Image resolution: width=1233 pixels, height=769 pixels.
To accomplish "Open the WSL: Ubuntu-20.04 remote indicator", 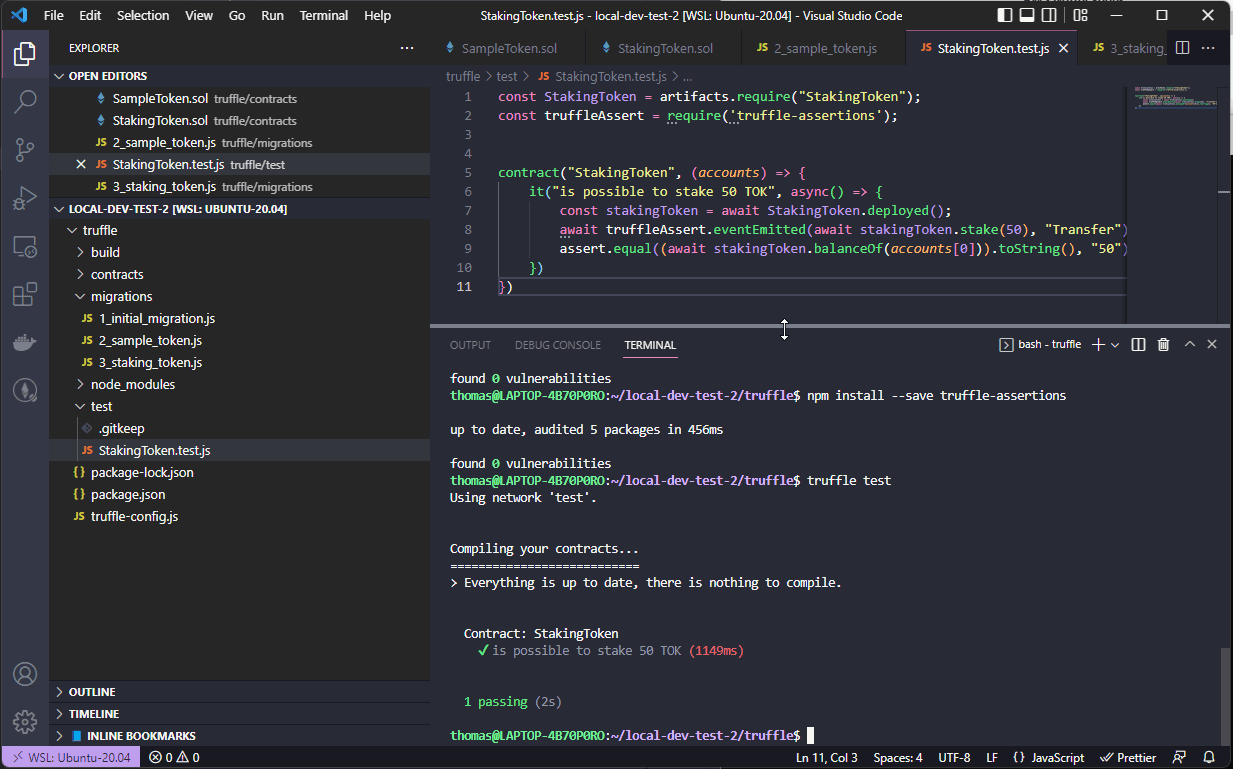I will click(70, 758).
